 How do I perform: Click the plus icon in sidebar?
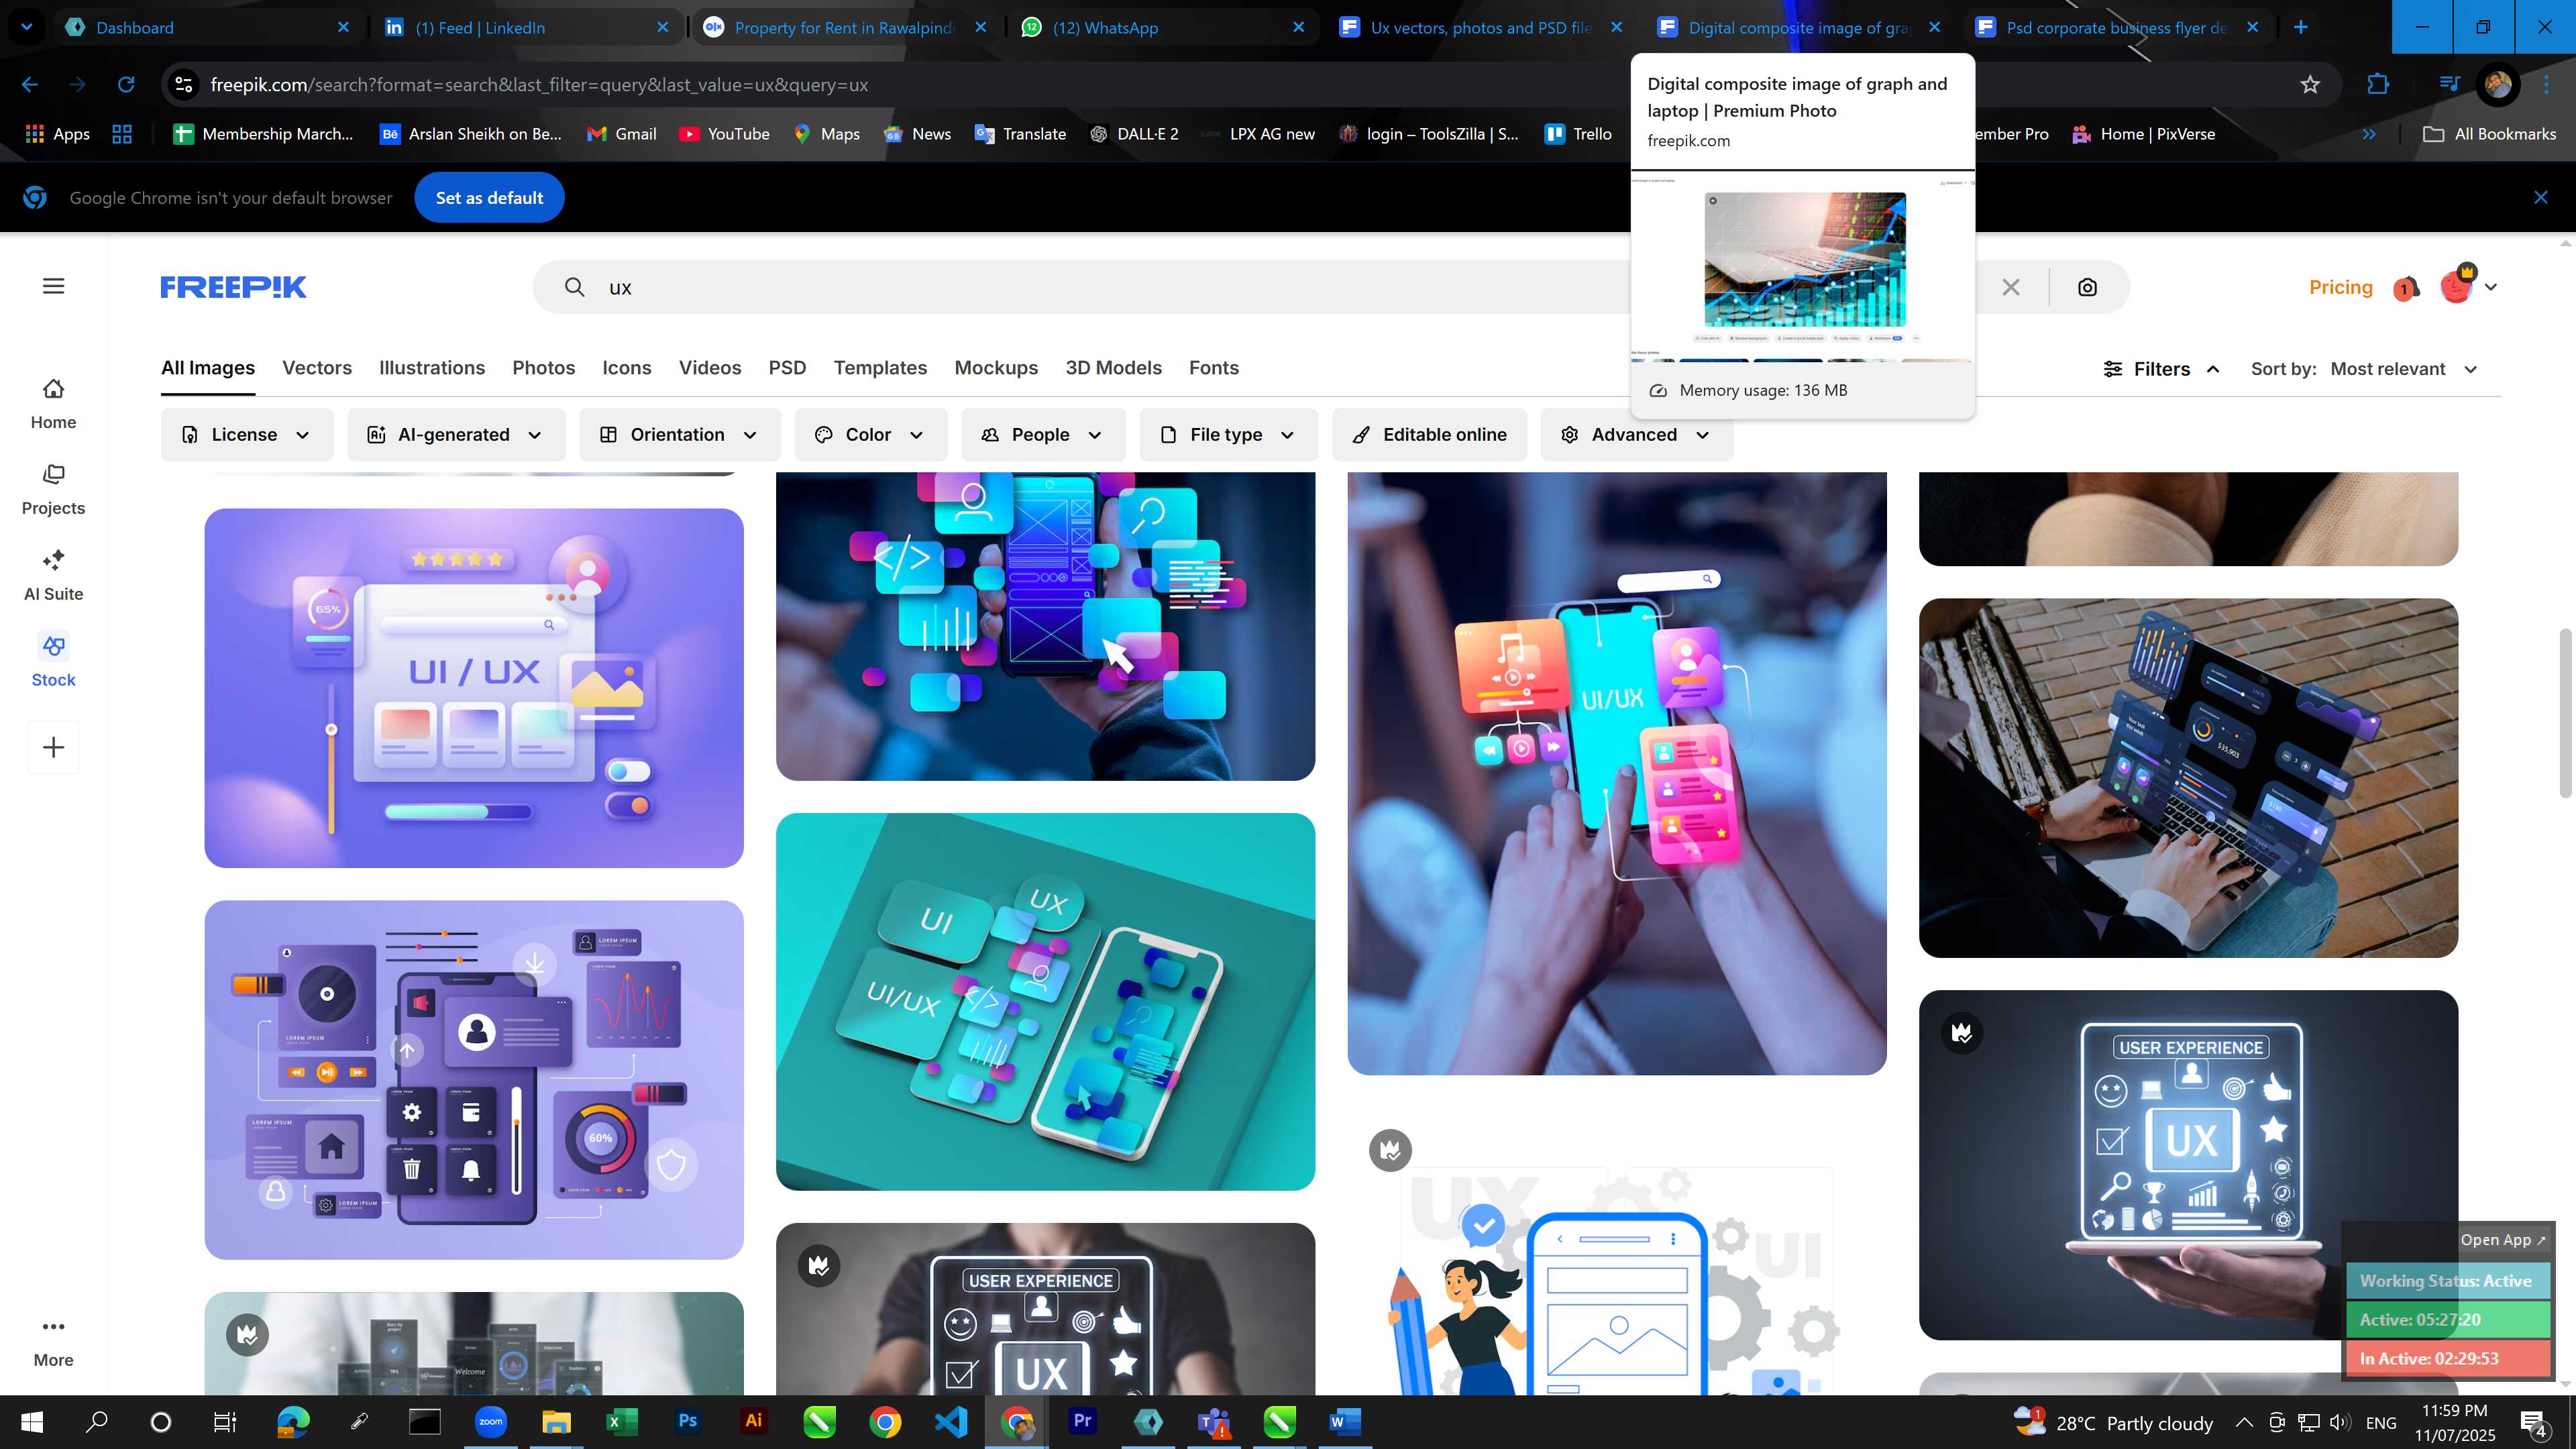[53, 747]
